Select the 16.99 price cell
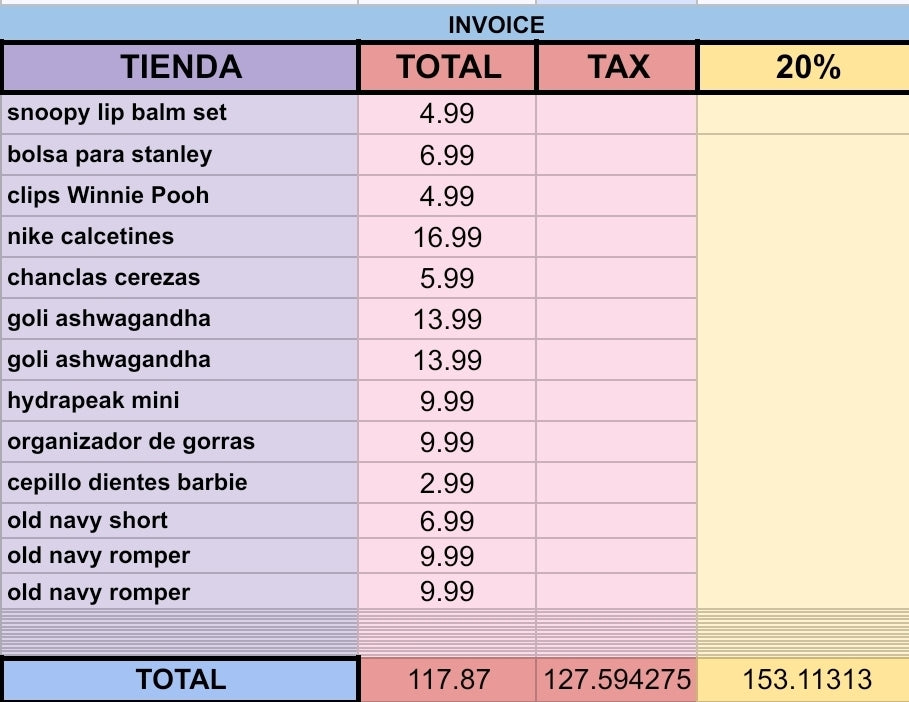The width and height of the screenshot is (909, 702). (x=447, y=237)
